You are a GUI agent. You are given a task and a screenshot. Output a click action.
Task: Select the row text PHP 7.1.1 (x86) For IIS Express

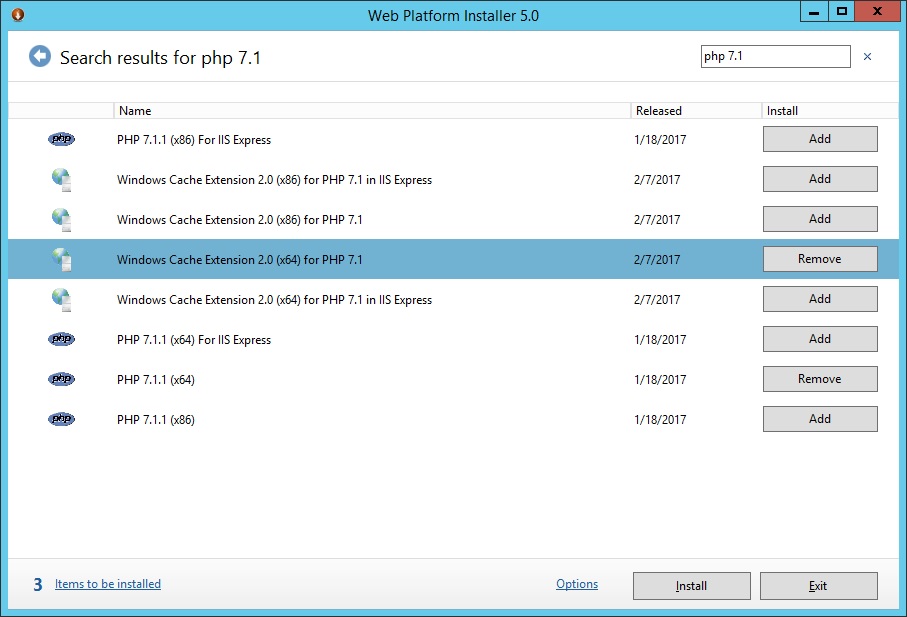194,140
